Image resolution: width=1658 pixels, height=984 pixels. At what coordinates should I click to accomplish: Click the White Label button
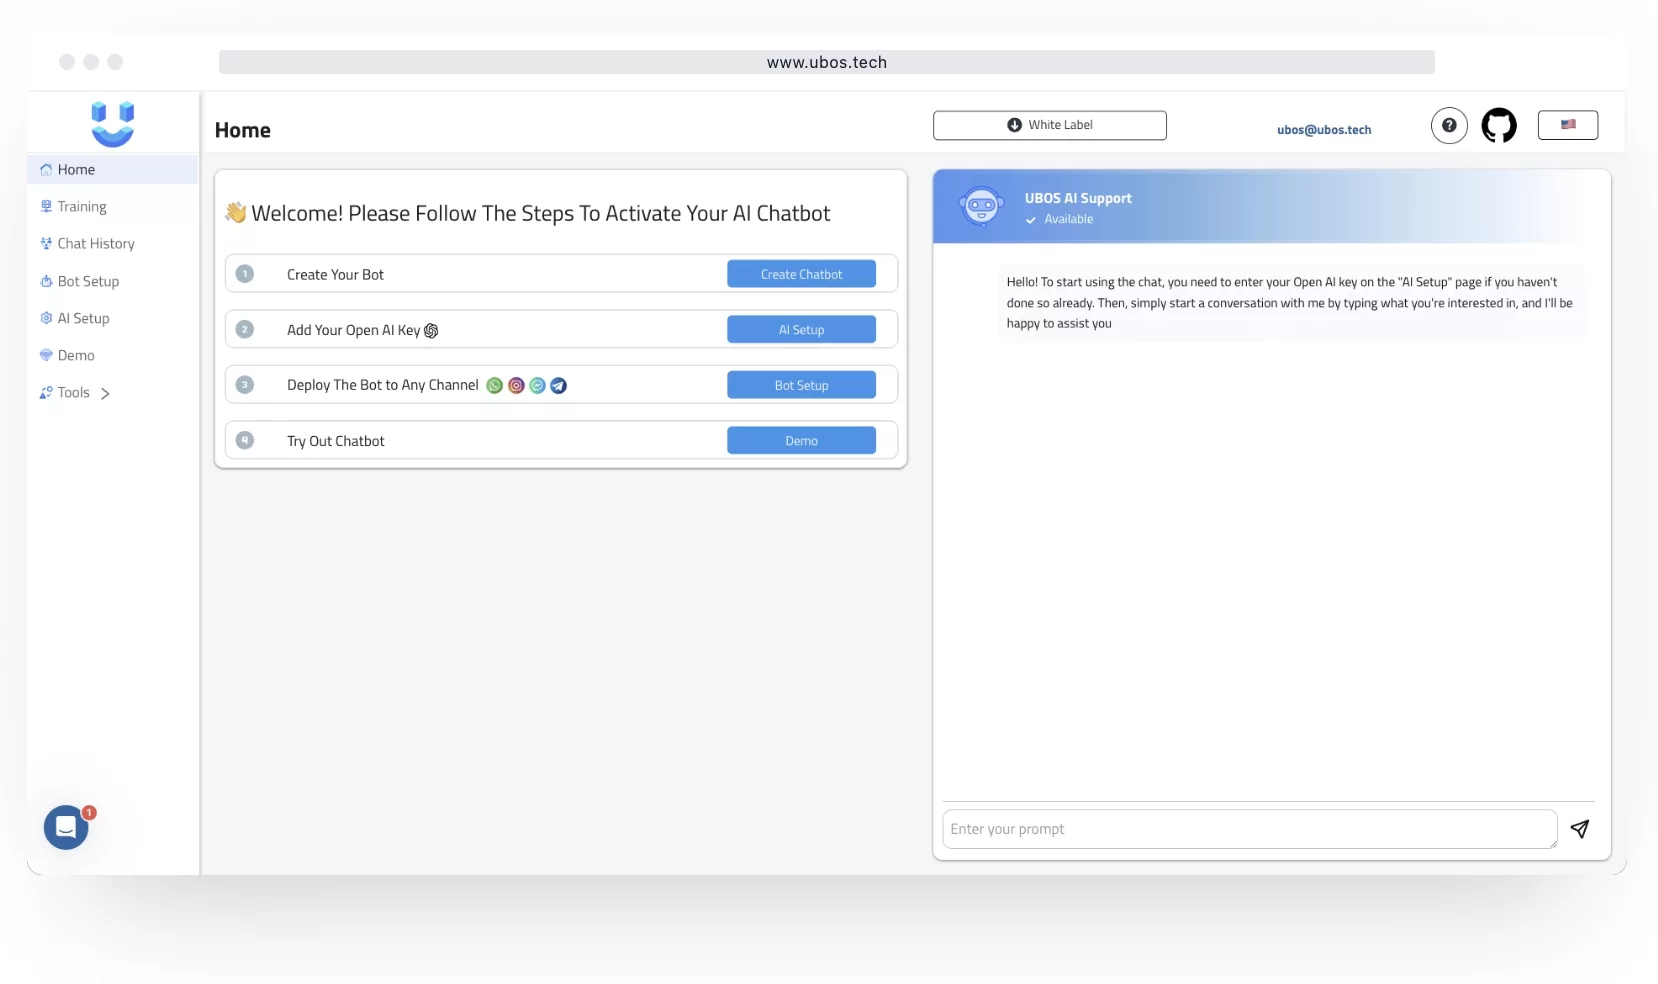[x=1050, y=125]
